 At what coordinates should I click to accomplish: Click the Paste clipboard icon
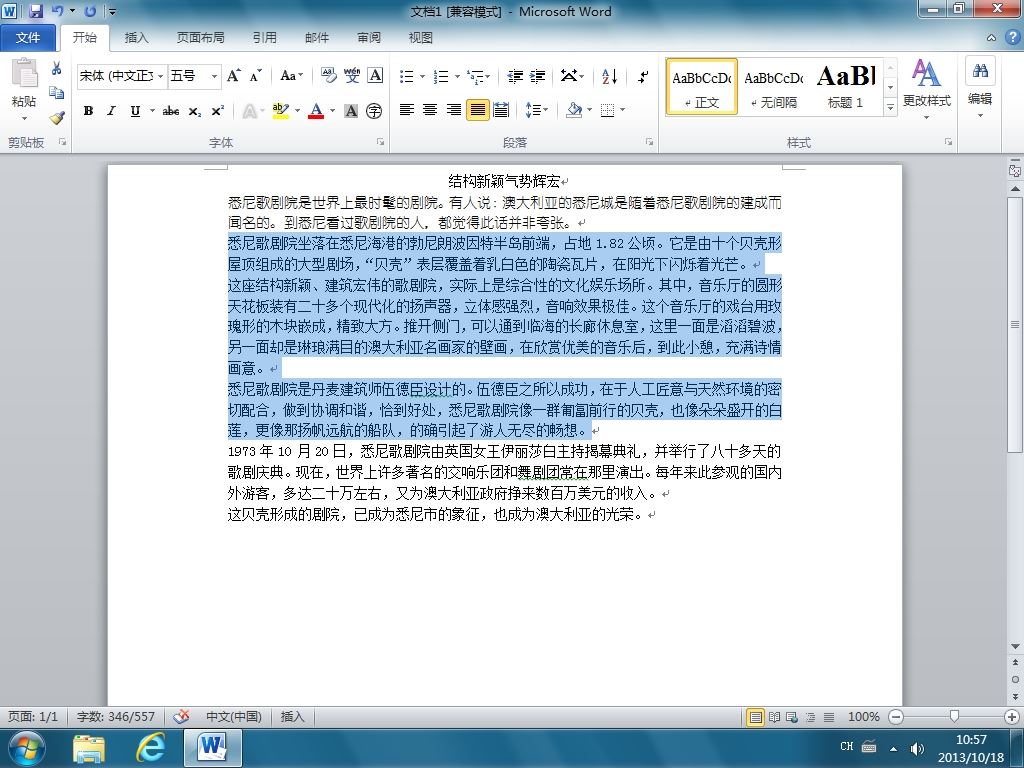pyautogui.click(x=24, y=73)
